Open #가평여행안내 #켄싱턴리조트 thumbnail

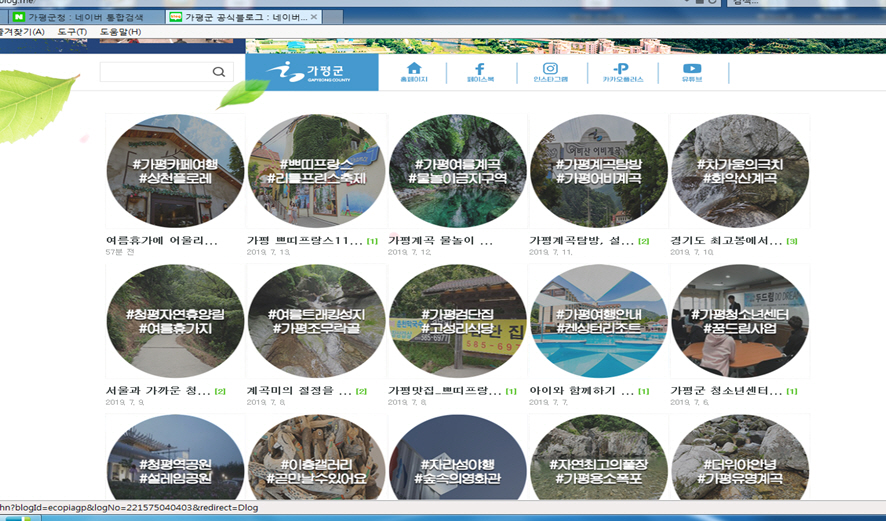pyautogui.click(x=599, y=321)
